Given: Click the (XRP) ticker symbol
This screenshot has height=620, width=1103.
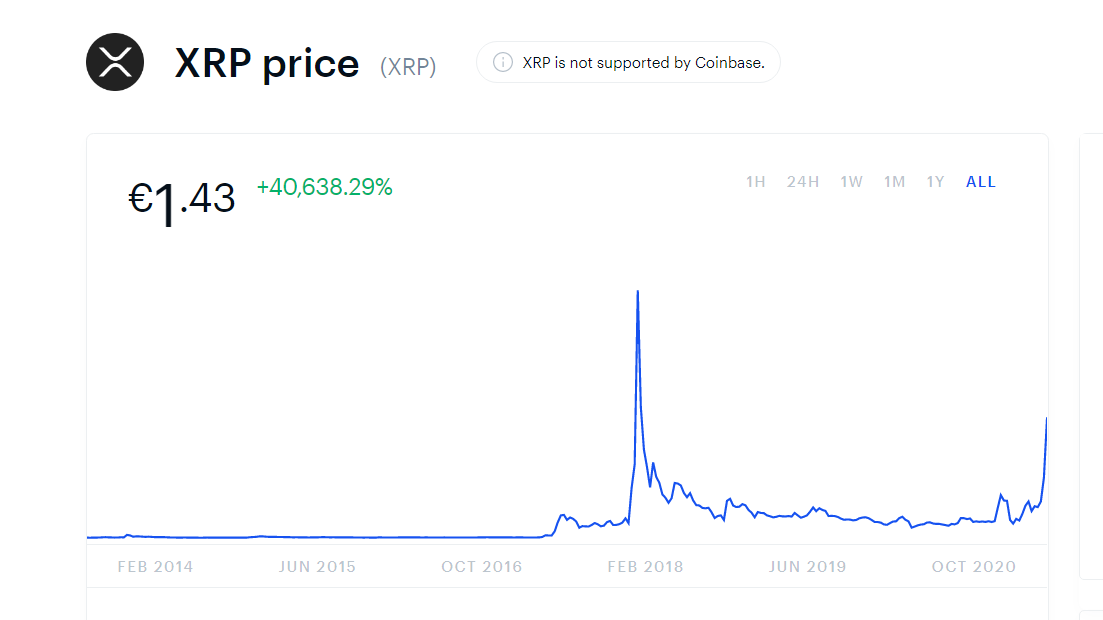Looking at the screenshot, I should [x=408, y=67].
